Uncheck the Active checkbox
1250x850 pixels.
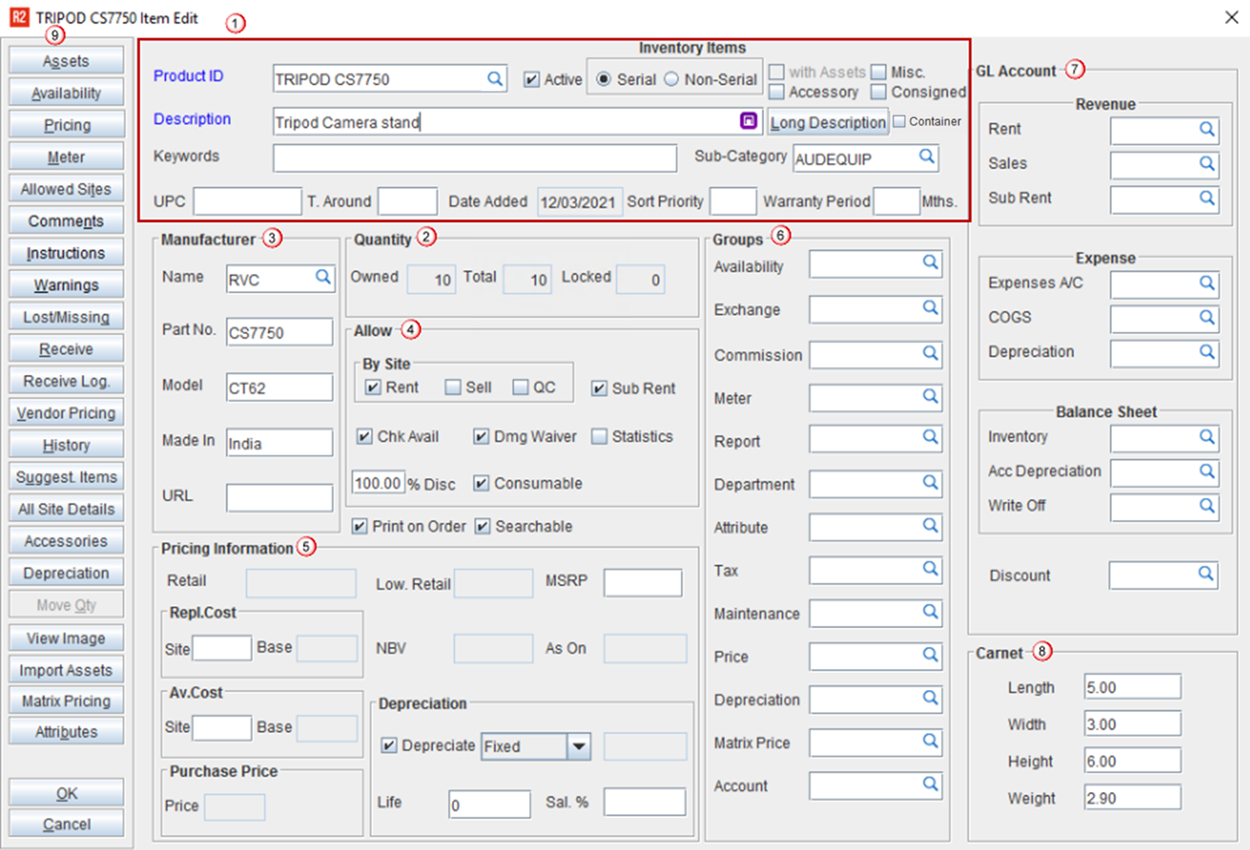[x=532, y=79]
